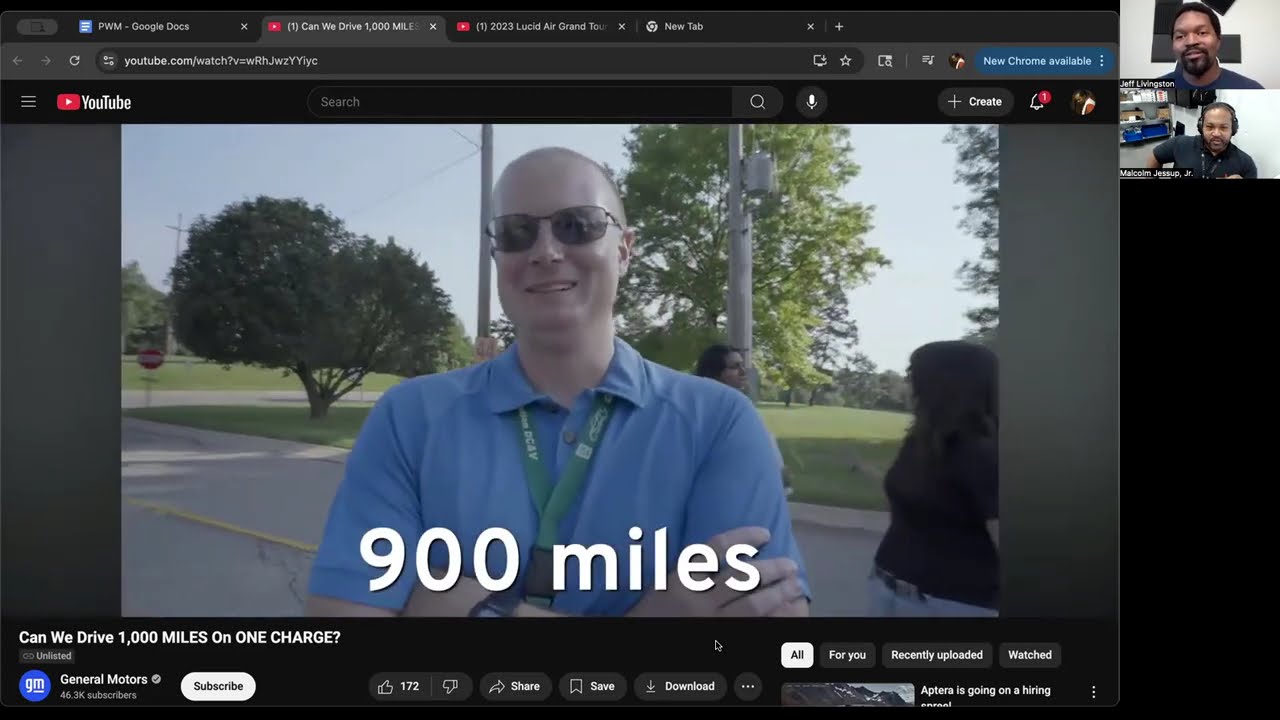Click Malcolm Jessup, Jr. video call tile
1280x720 pixels.
[1199, 134]
